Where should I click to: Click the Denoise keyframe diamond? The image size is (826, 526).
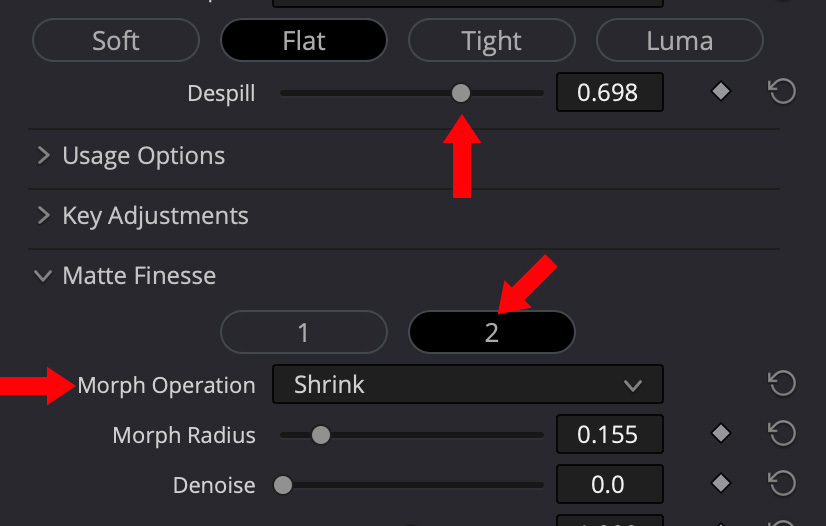point(720,484)
